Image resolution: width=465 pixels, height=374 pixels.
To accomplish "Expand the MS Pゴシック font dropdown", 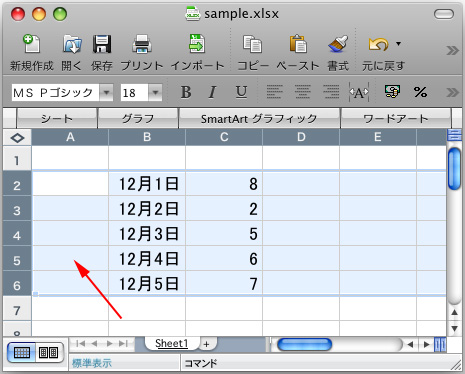I will tap(106, 92).
